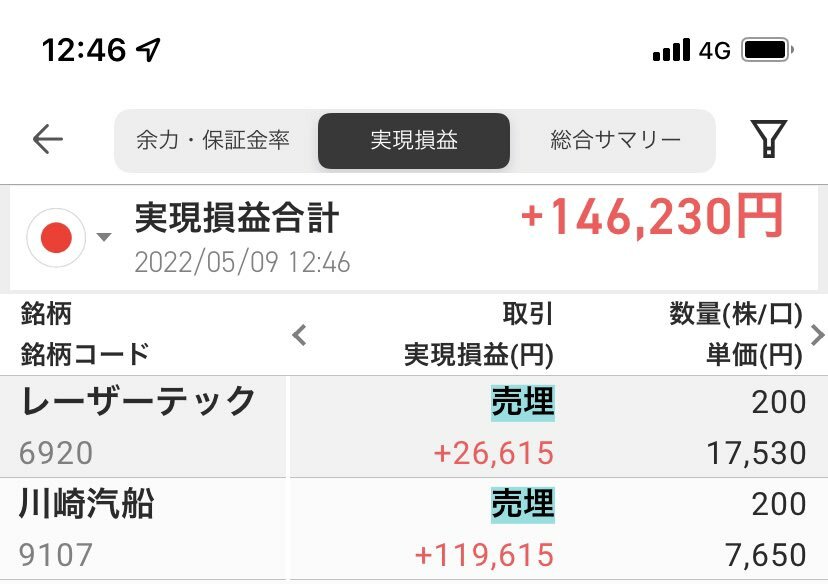Show previous columns with left chevron
The height and width of the screenshot is (584, 828).
tap(299, 335)
